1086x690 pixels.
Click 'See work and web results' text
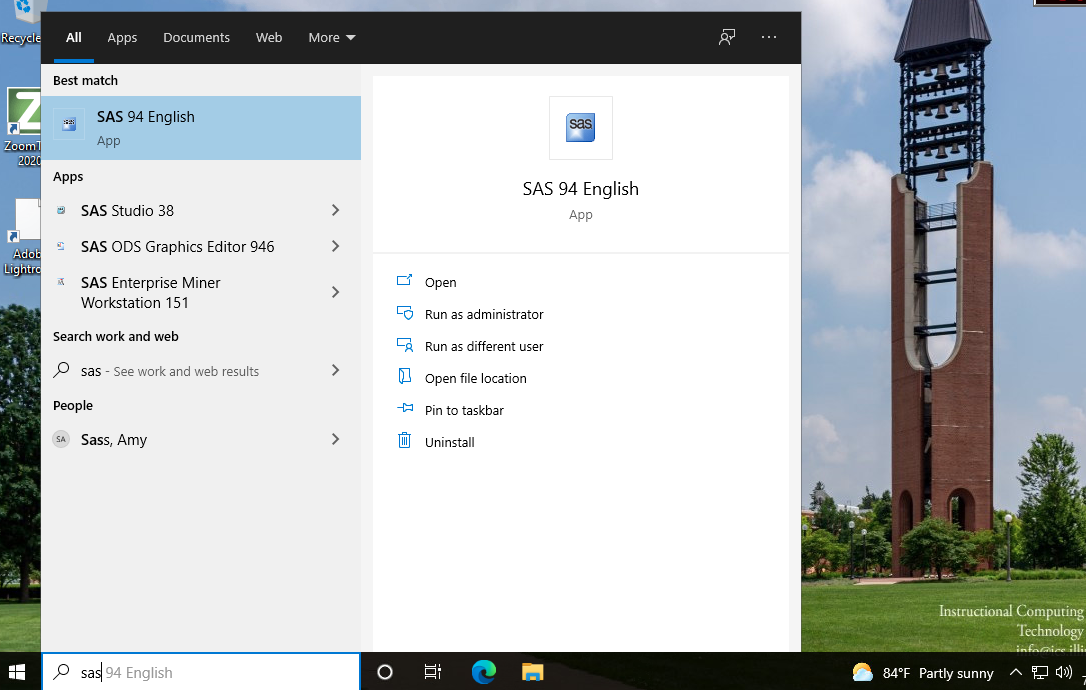click(186, 371)
